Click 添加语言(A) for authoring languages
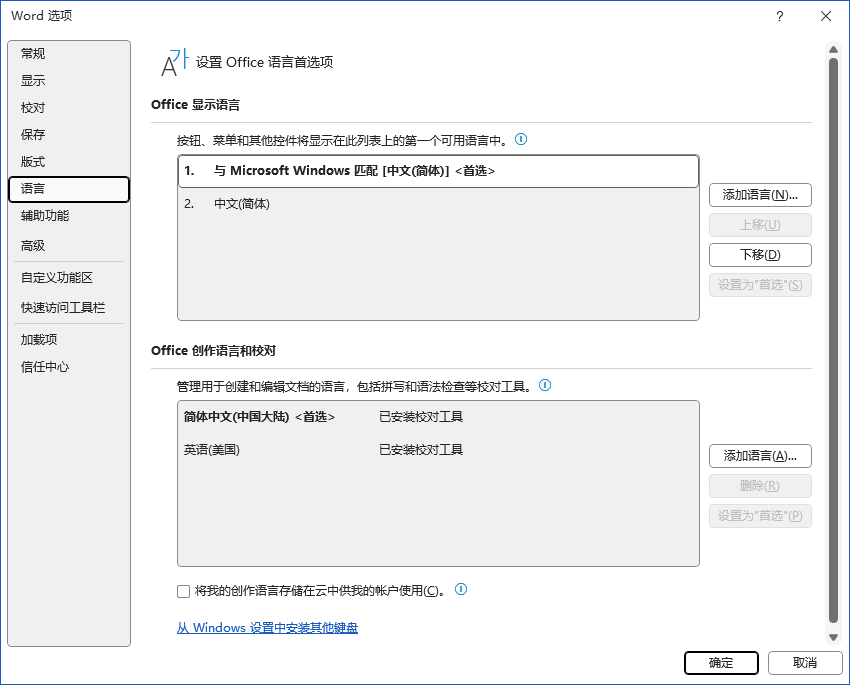The height and width of the screenshot is (685, 850). pos(760,456)
